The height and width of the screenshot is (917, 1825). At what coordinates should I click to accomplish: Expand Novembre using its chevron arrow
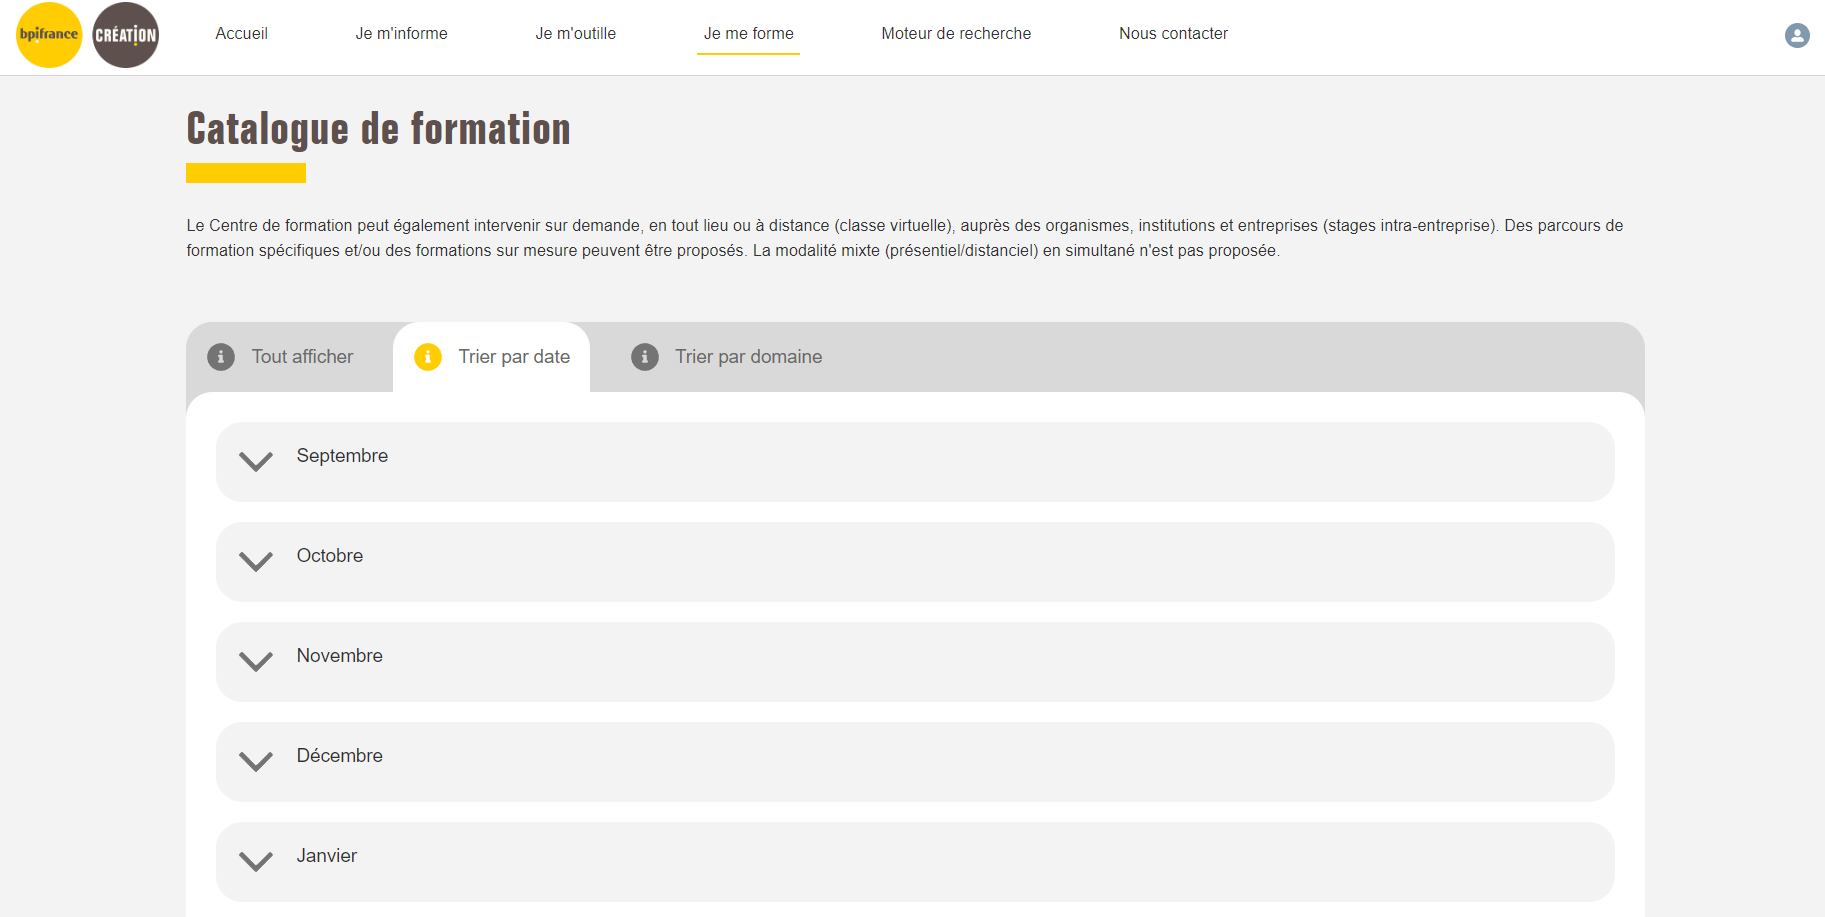pyautogui.click(x=256, y=661)
